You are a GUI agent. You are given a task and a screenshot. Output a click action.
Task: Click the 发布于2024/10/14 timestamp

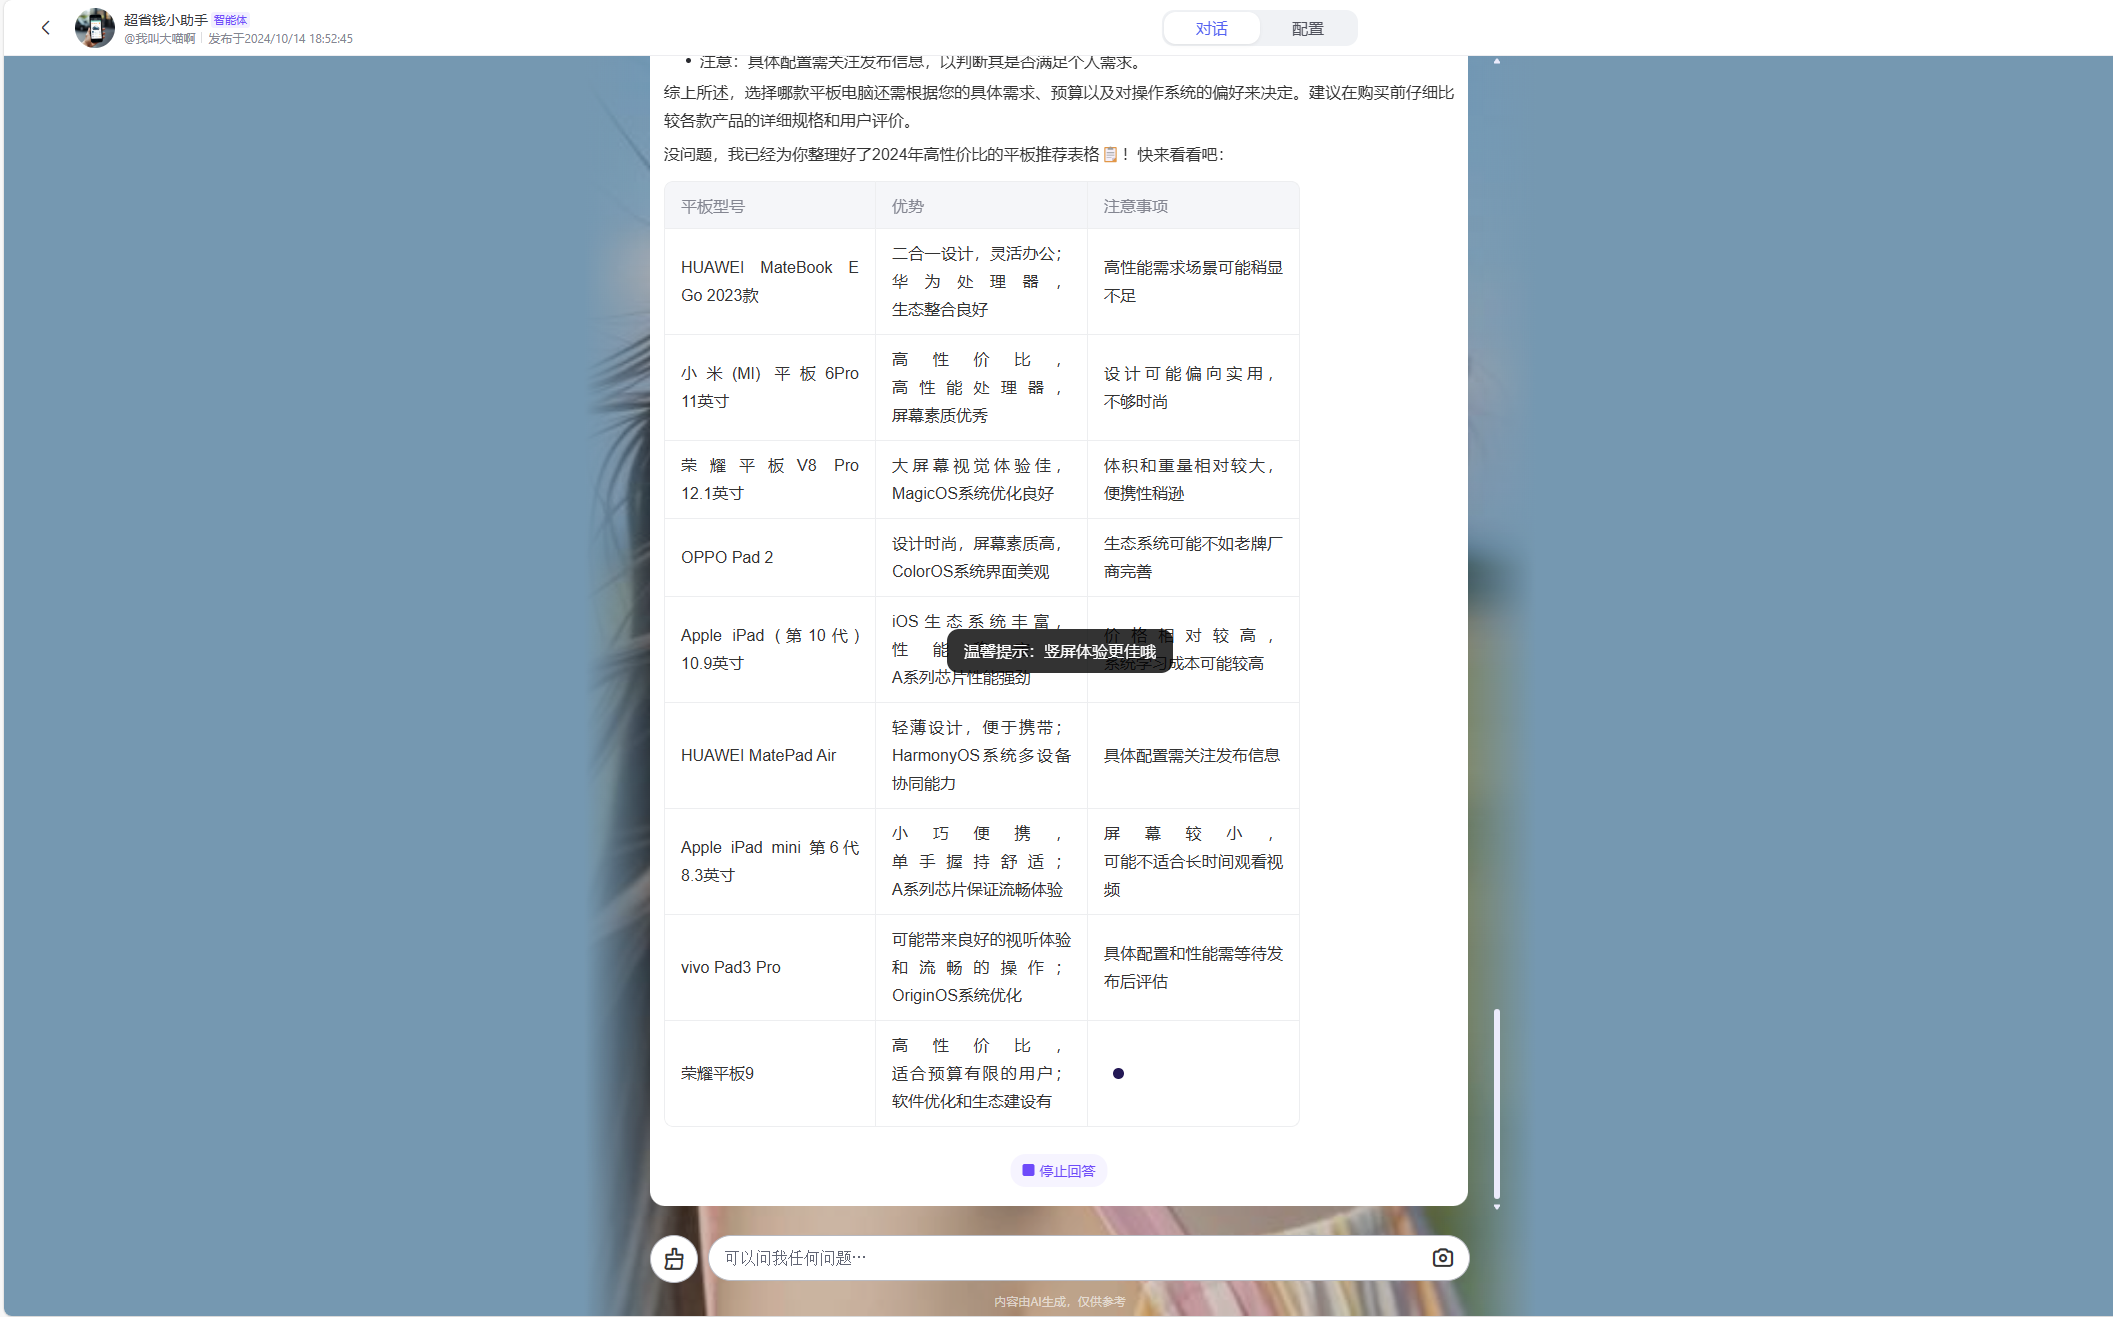[278, 38]
